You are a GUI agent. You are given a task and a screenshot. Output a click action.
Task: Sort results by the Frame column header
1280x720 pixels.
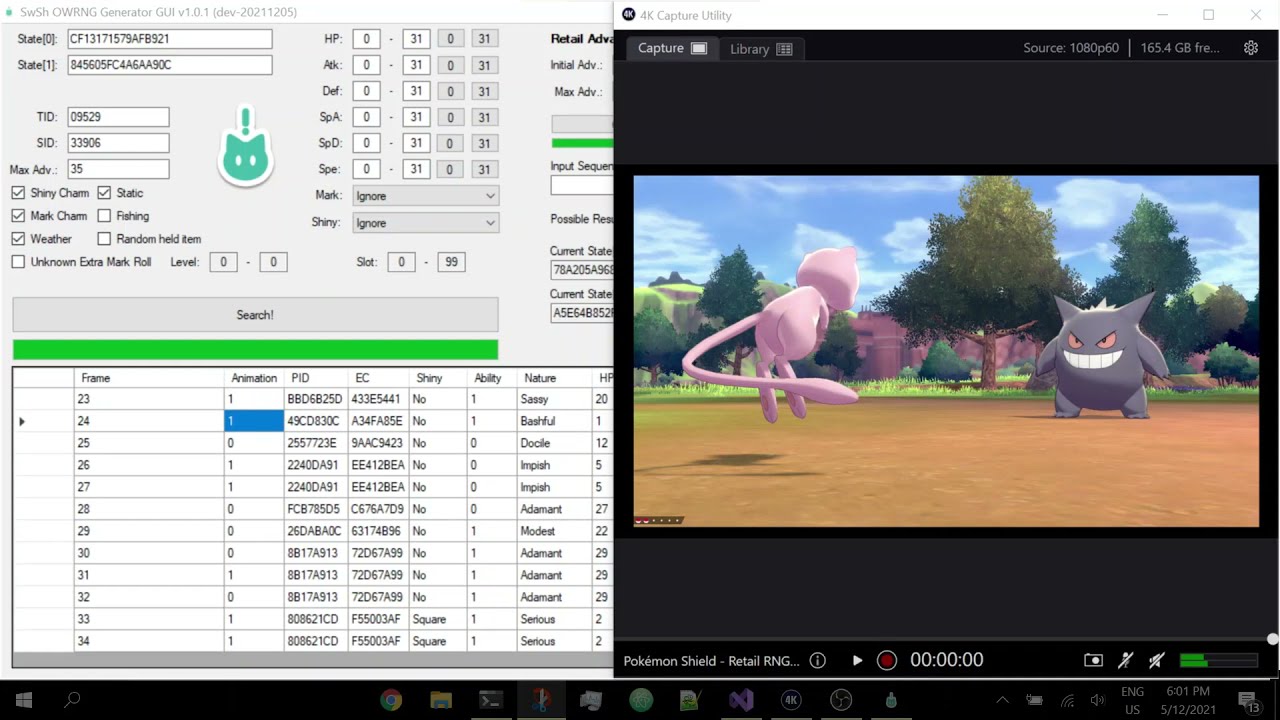[x=150, y=378]
